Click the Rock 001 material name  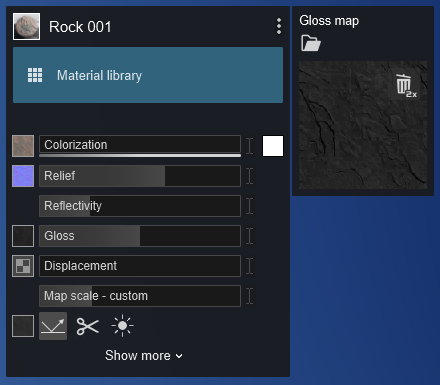click(x=80, y=27)
